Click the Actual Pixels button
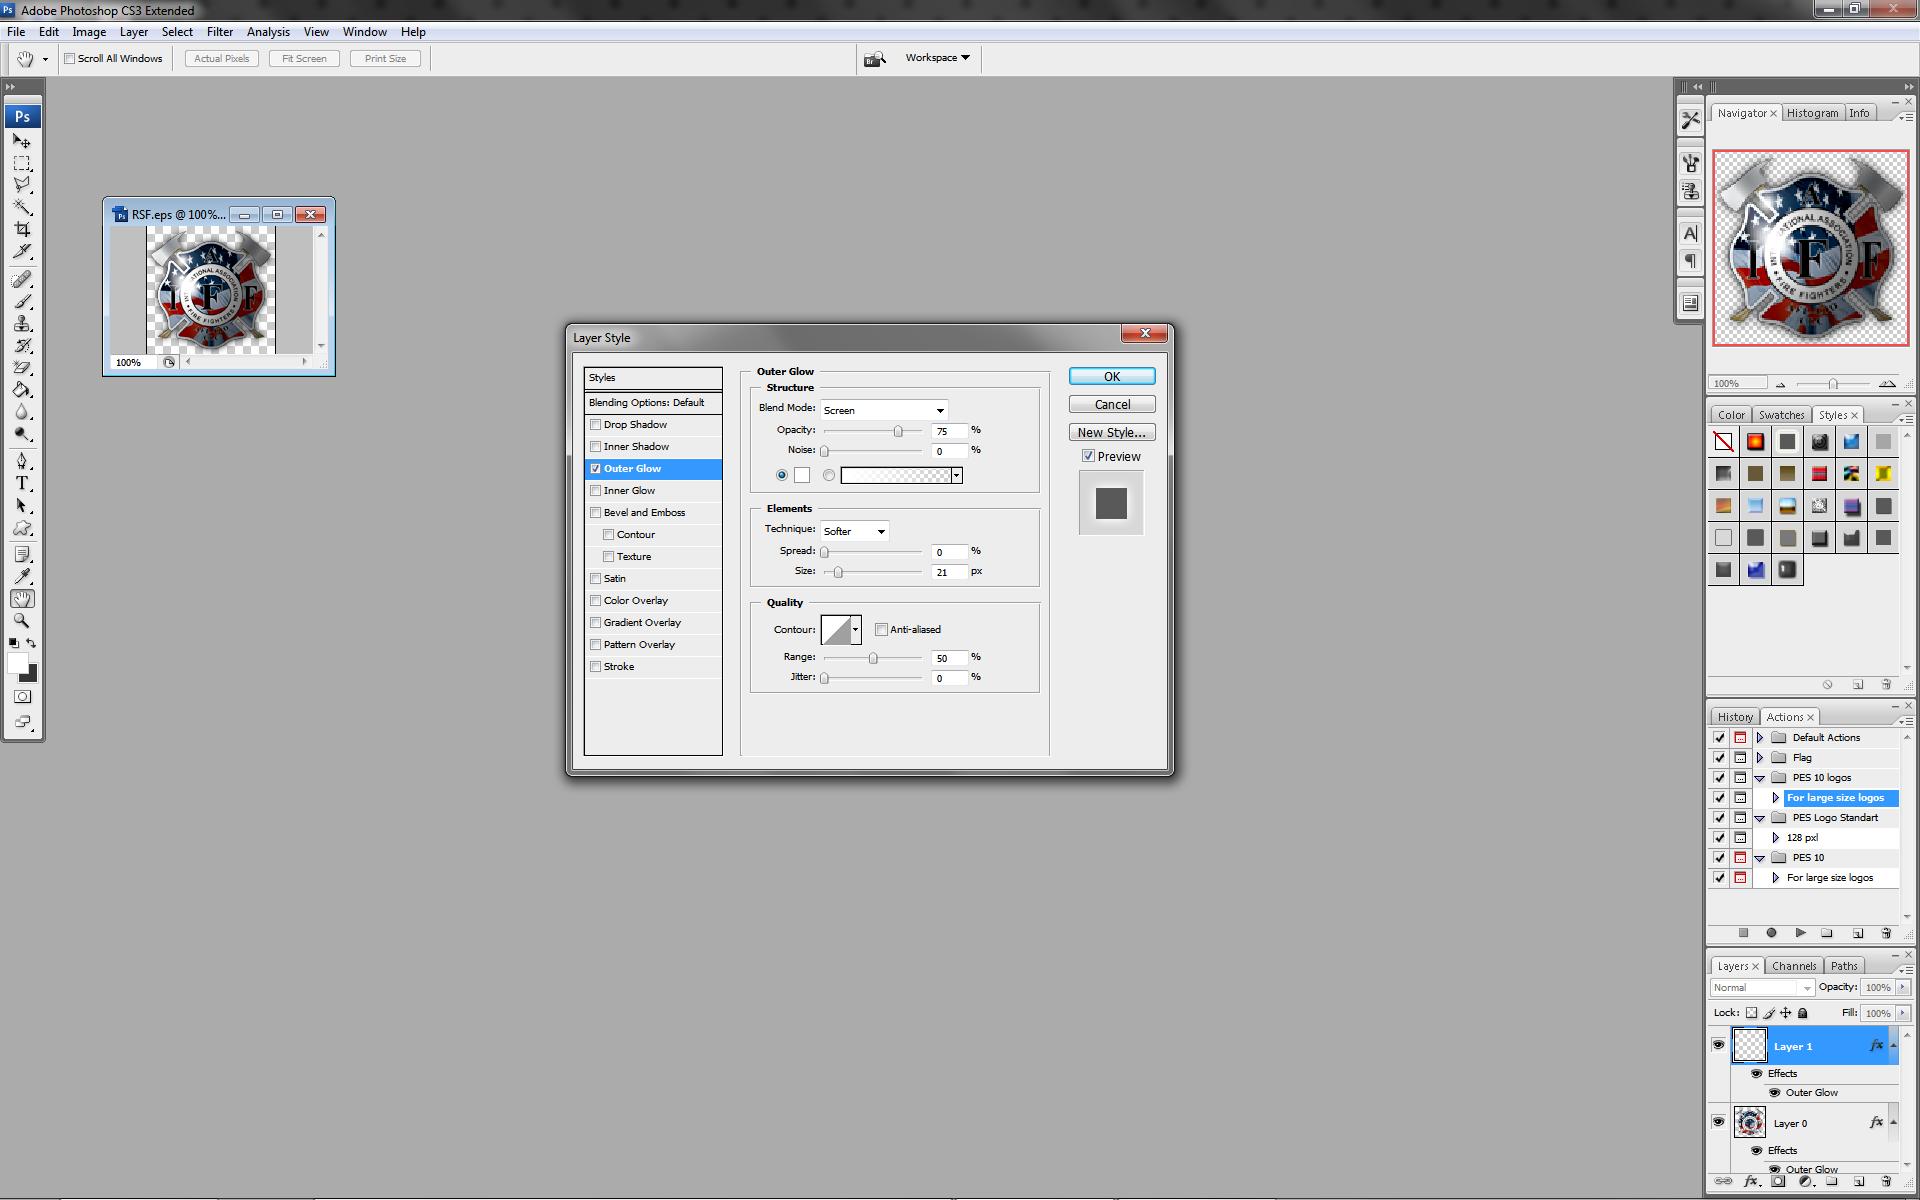 [222, 59]
